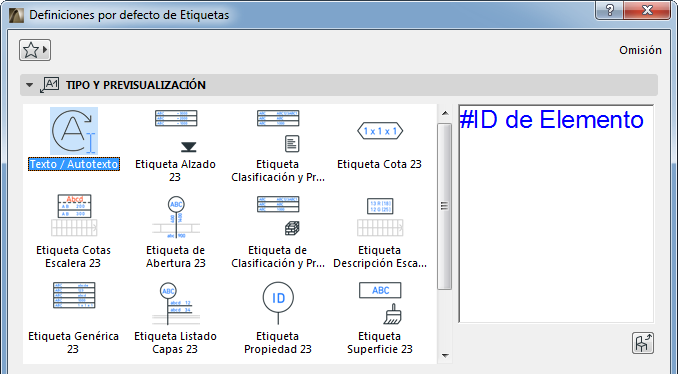Screen dimensions: 678x374
Task: Click the Etiqueta Cota 23 caption
Action: tap(379, 164)
